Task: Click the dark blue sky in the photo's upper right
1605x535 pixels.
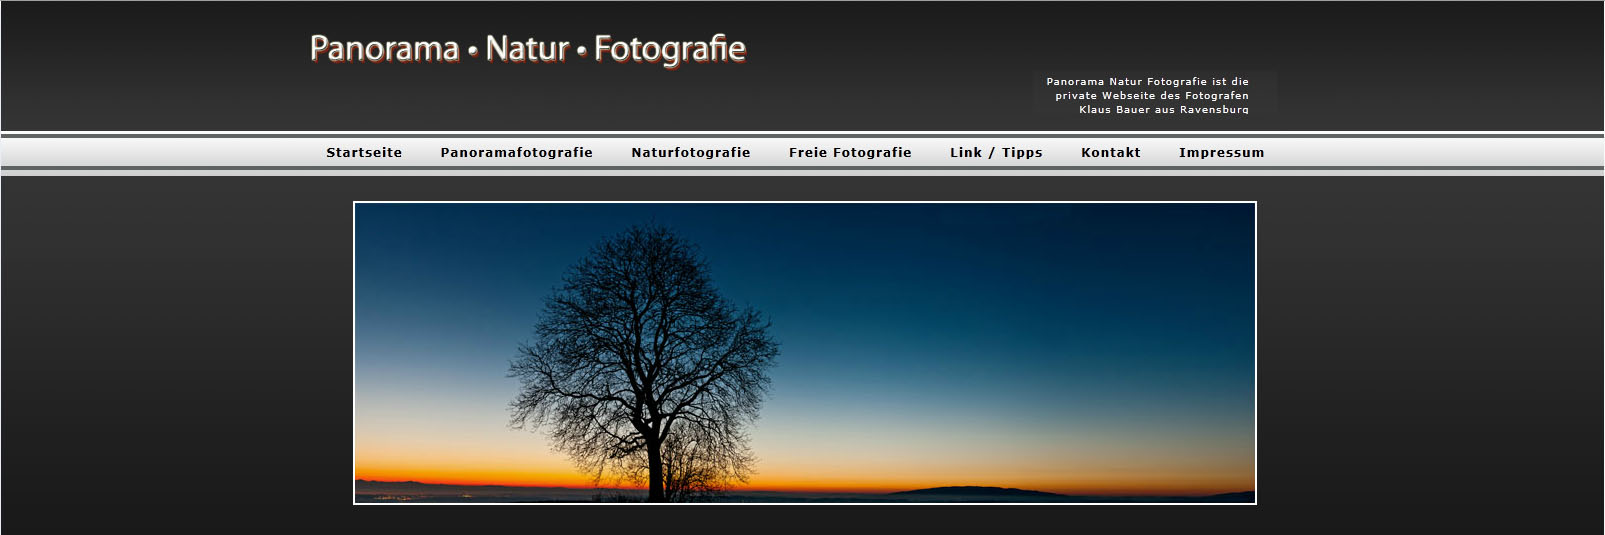Action: [x=1150, y=250]
